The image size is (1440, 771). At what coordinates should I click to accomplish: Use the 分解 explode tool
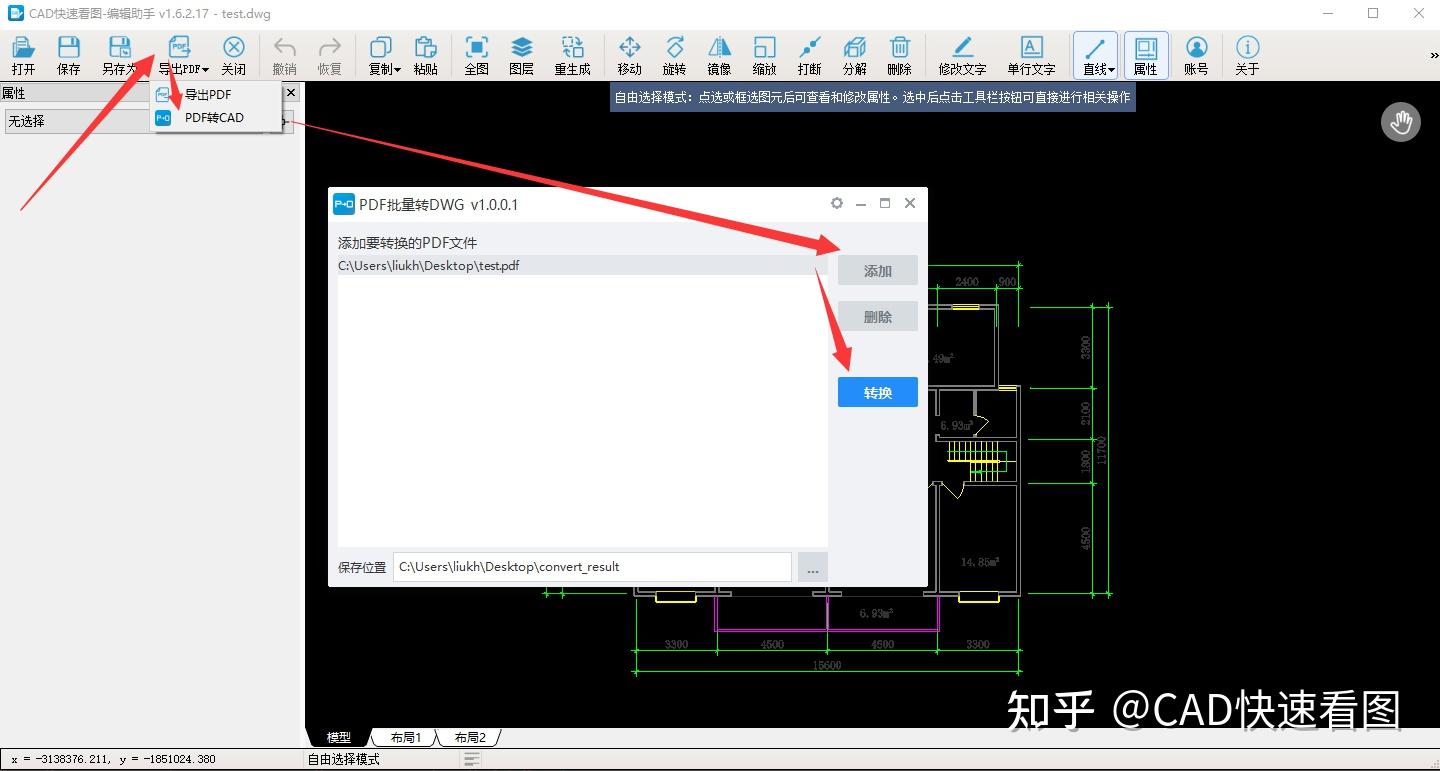[x=853, y=55]
